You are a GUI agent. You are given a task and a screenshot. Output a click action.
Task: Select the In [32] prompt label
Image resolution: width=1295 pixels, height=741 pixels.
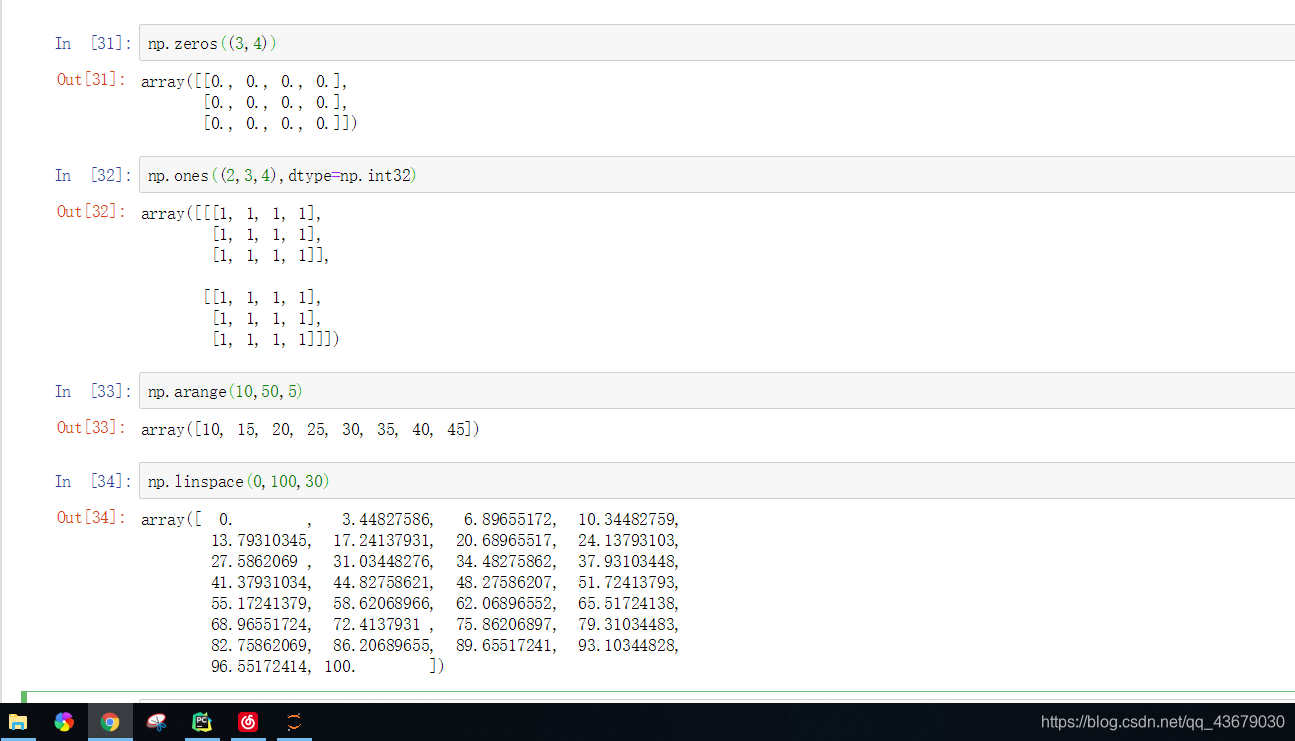pyautogui.click(x=93, y=175)
